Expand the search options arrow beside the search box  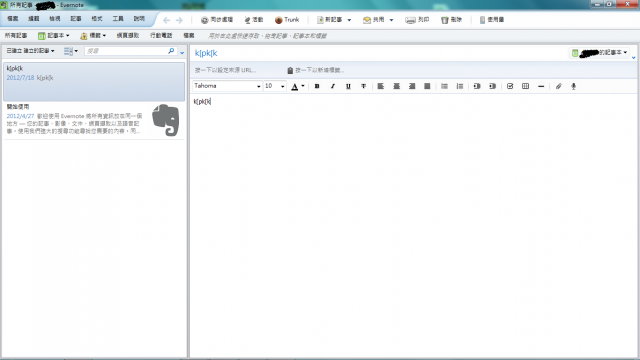[x=182, y=53]
